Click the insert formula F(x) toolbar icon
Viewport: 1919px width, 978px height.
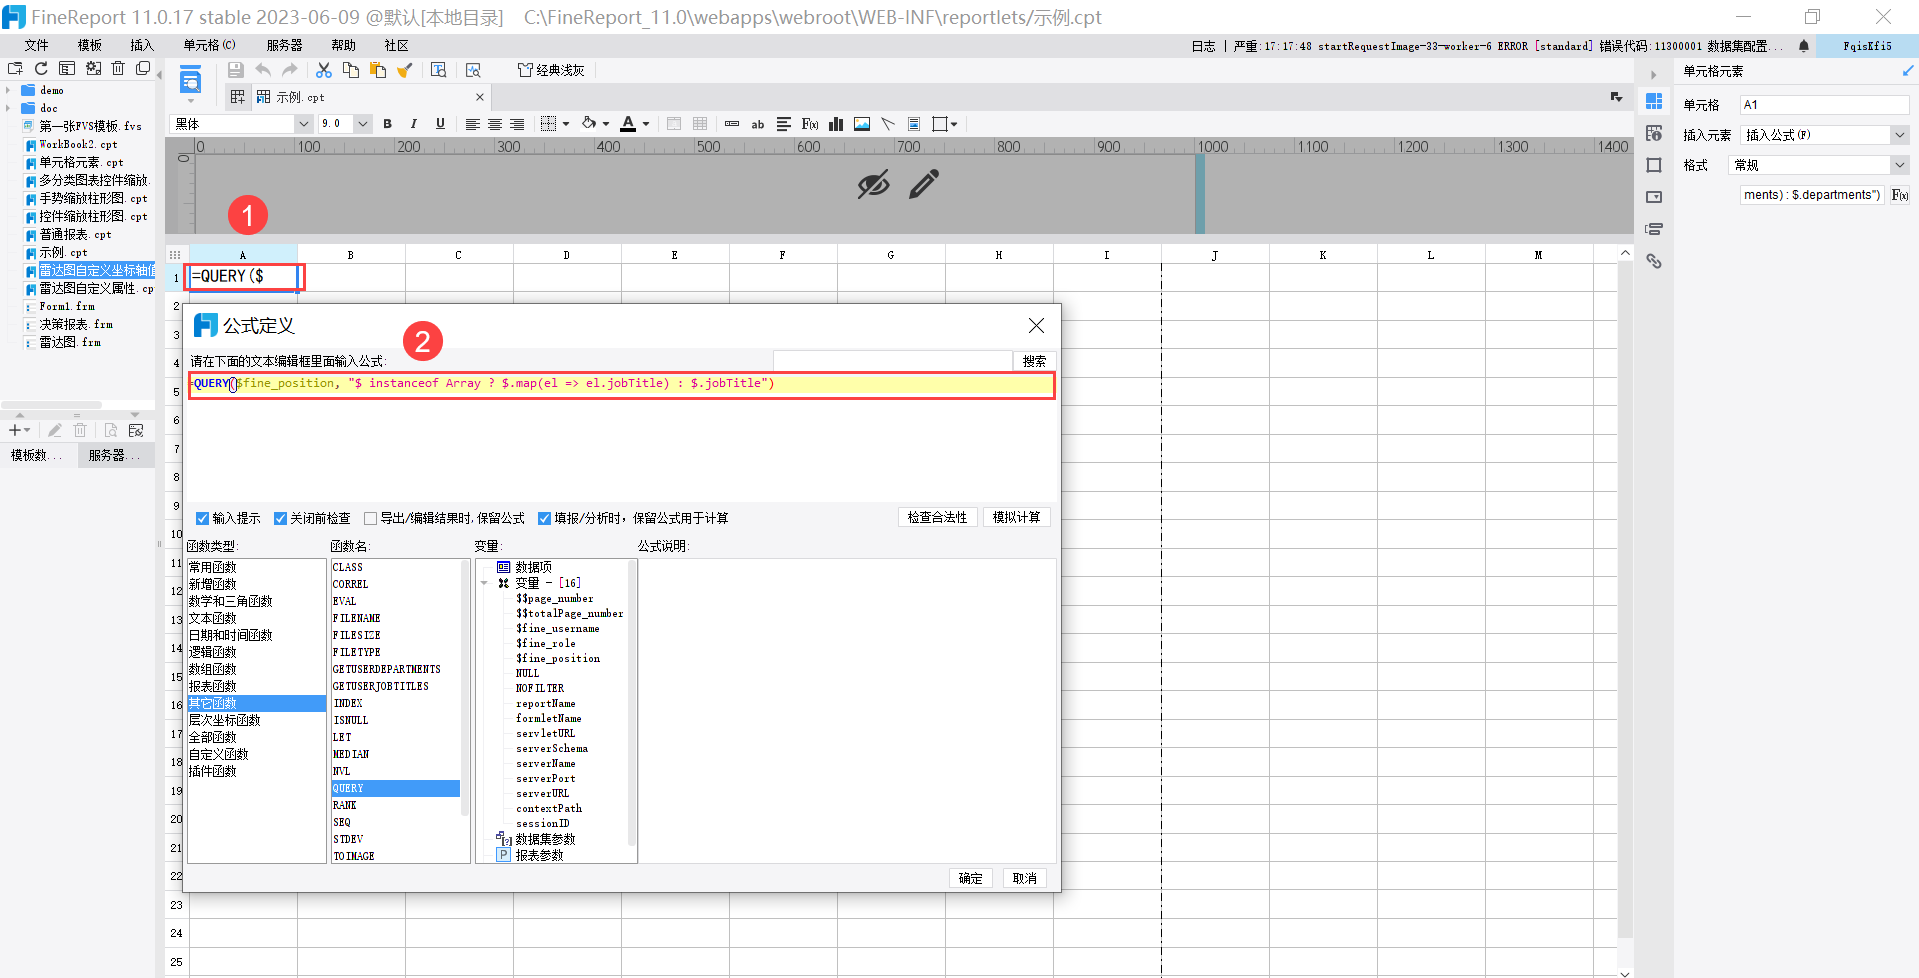(x=810, y=124)
